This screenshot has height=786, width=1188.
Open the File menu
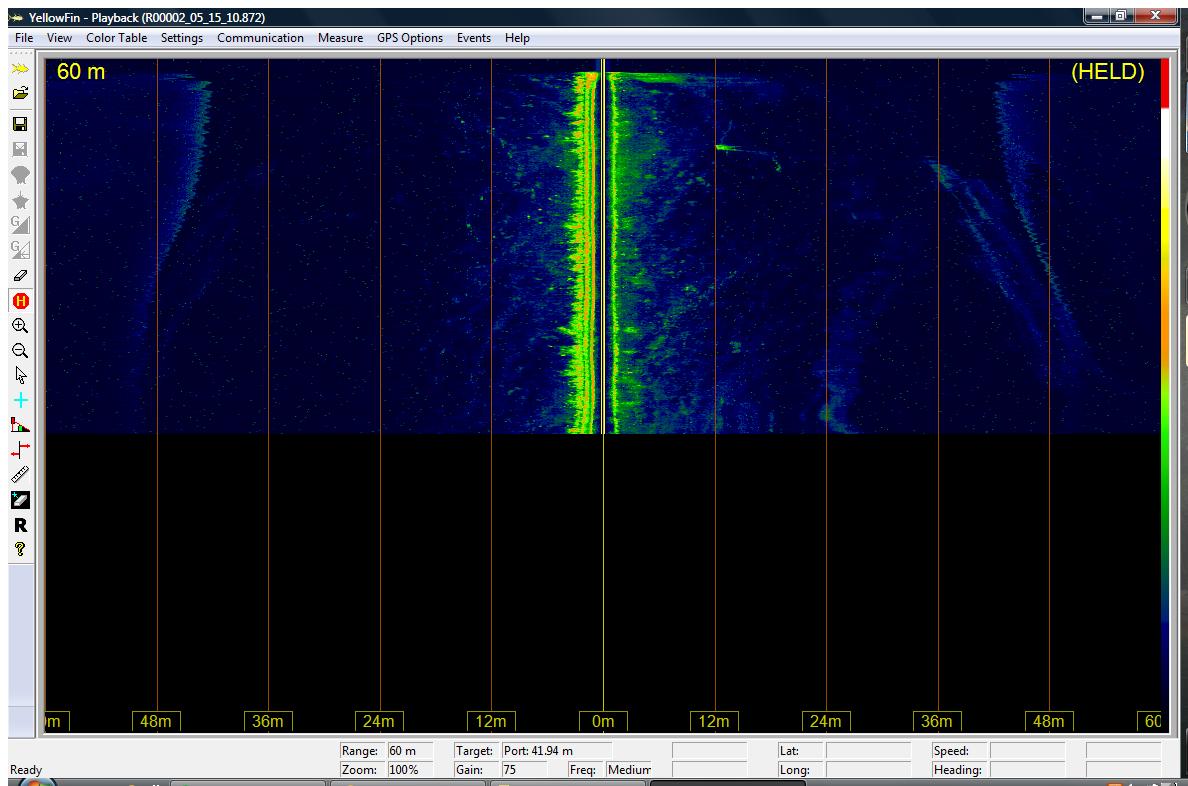pyautogui.click(x=24, y=38)
